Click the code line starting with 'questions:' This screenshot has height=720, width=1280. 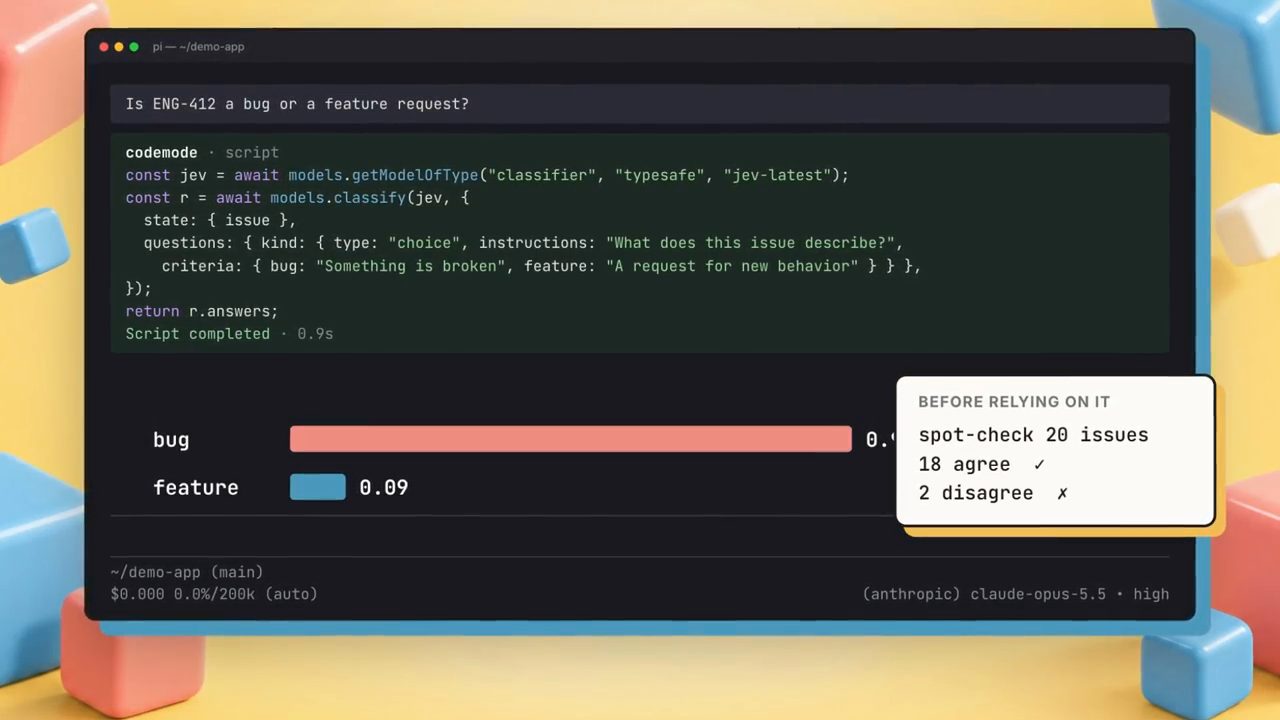tap(523, 243)
